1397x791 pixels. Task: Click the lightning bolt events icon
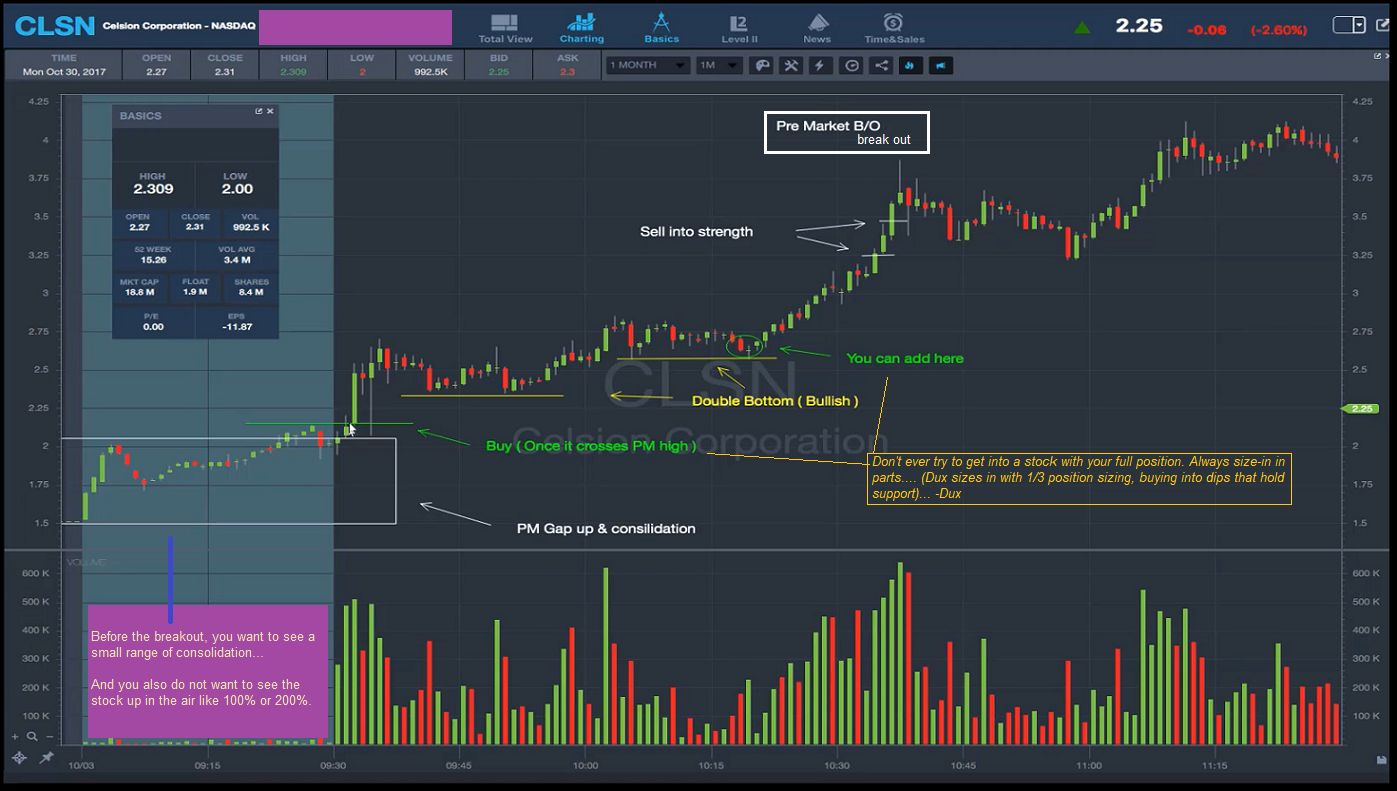821,66
